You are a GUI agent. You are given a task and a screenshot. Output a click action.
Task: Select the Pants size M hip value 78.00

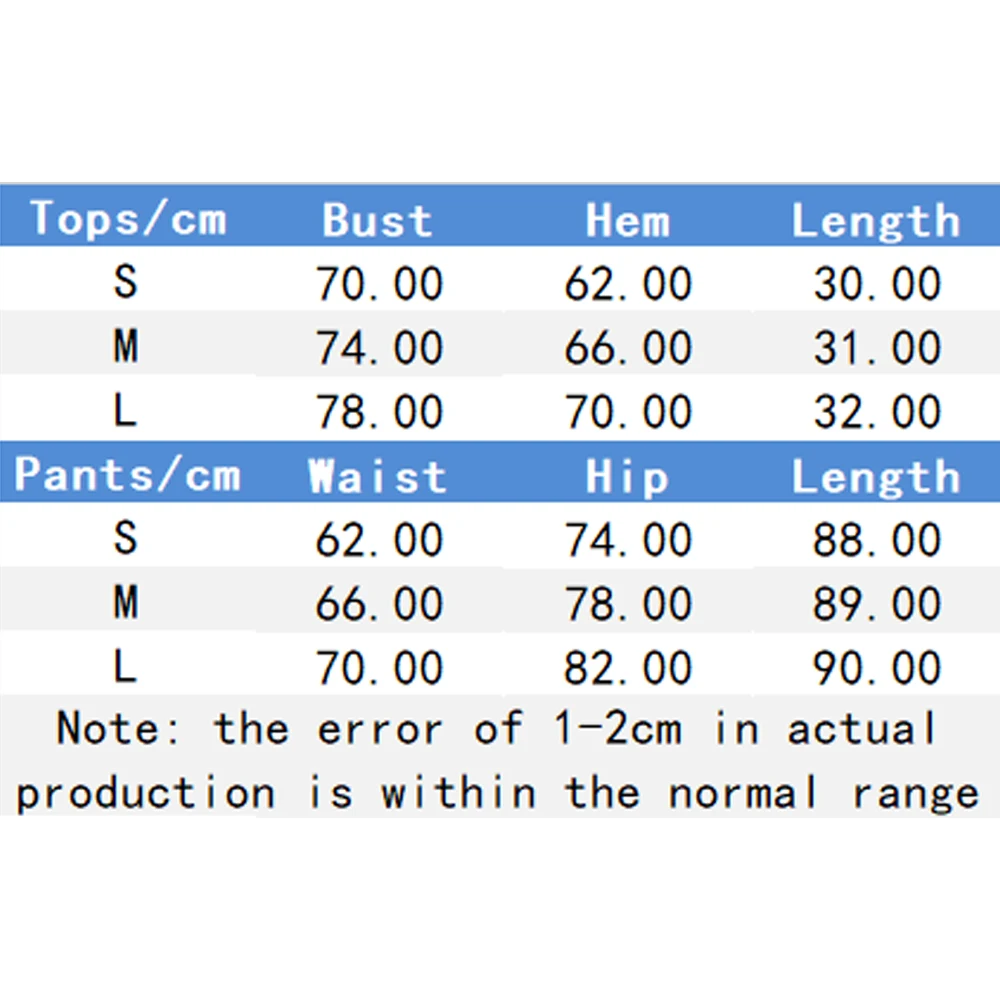click(x=628, y=604)
